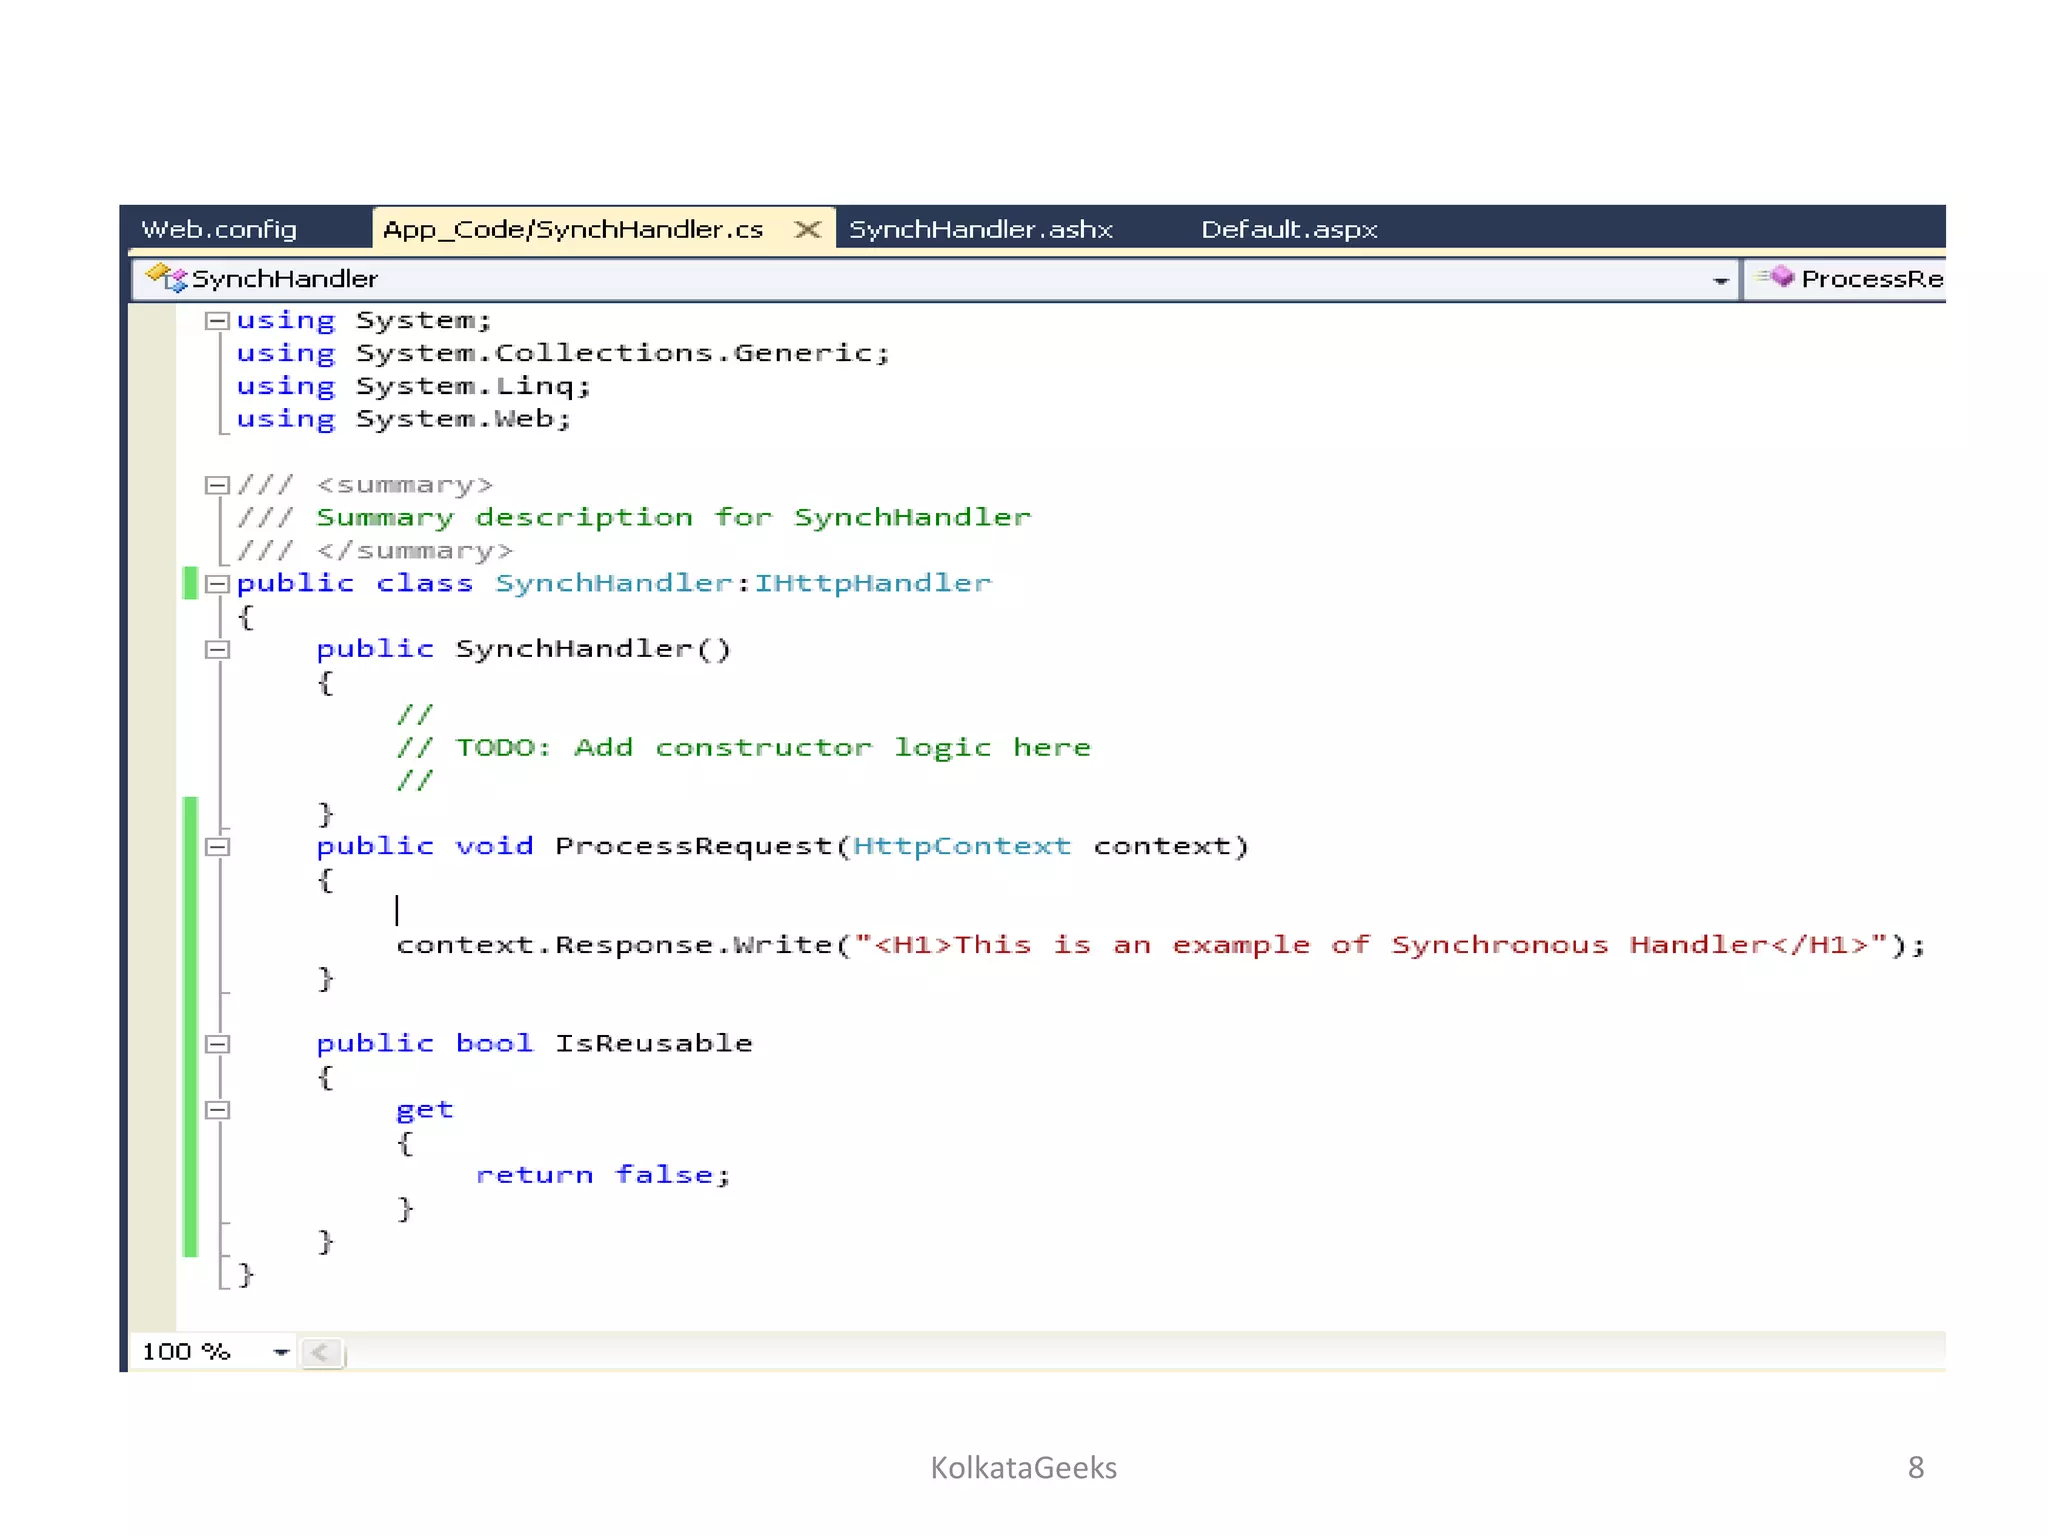Open the 100 % zoom dropdown
The width and height of the screenshot is (2048, 1536).
[x=281, y=1352]
